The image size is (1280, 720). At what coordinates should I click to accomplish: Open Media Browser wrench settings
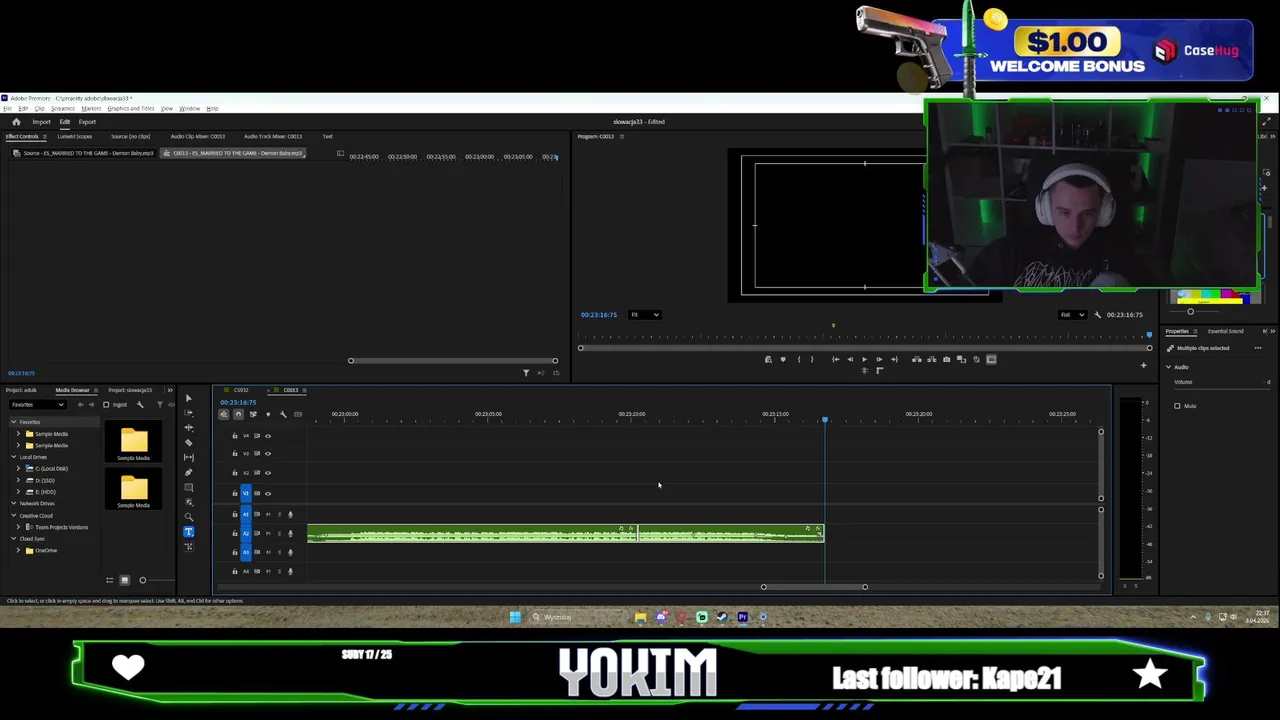coord(140,404)
